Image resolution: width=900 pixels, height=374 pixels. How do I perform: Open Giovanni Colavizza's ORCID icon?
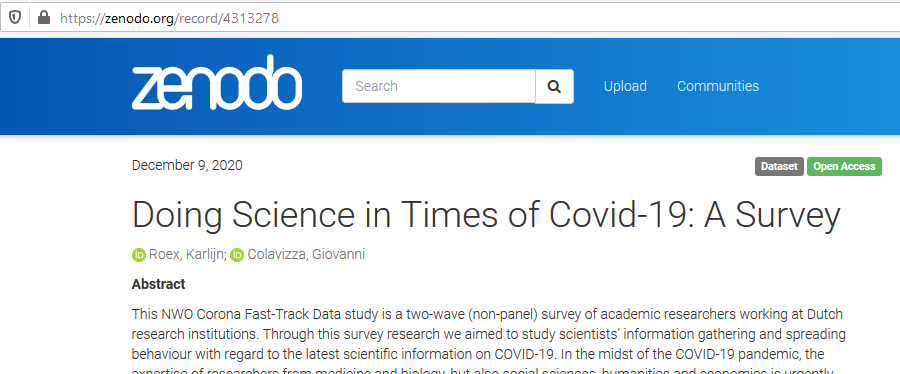click(236, 255)
